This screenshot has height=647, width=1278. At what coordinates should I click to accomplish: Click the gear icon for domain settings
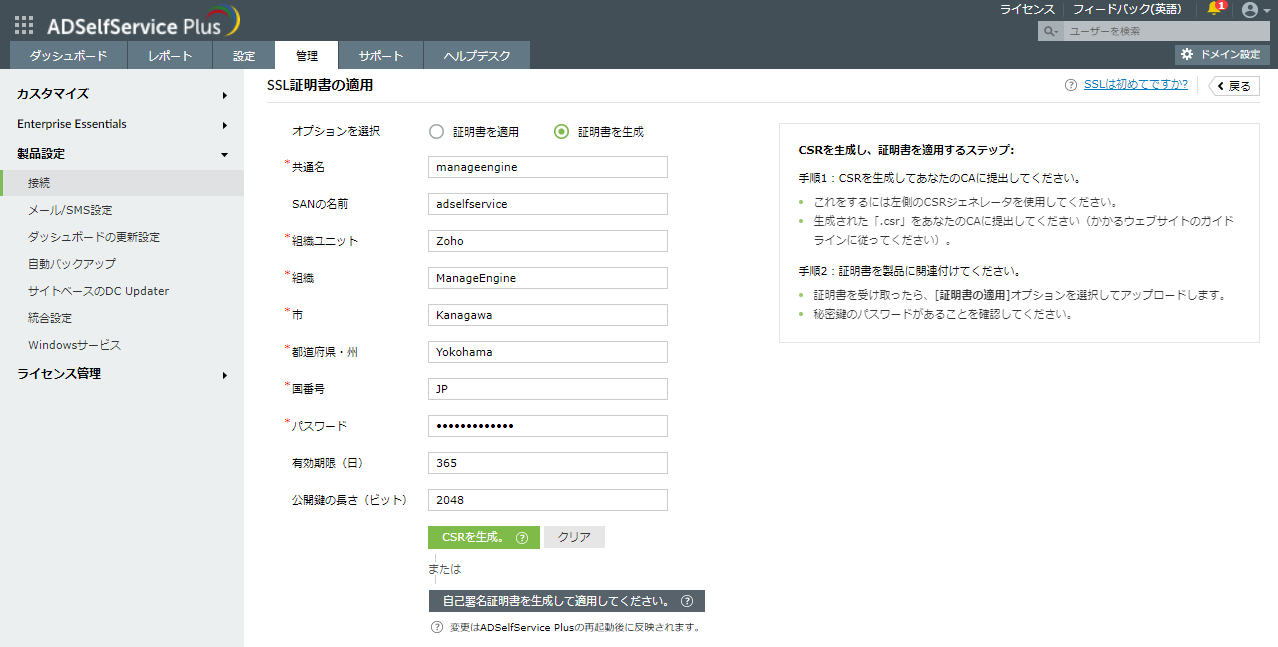tap(1187, 54)
